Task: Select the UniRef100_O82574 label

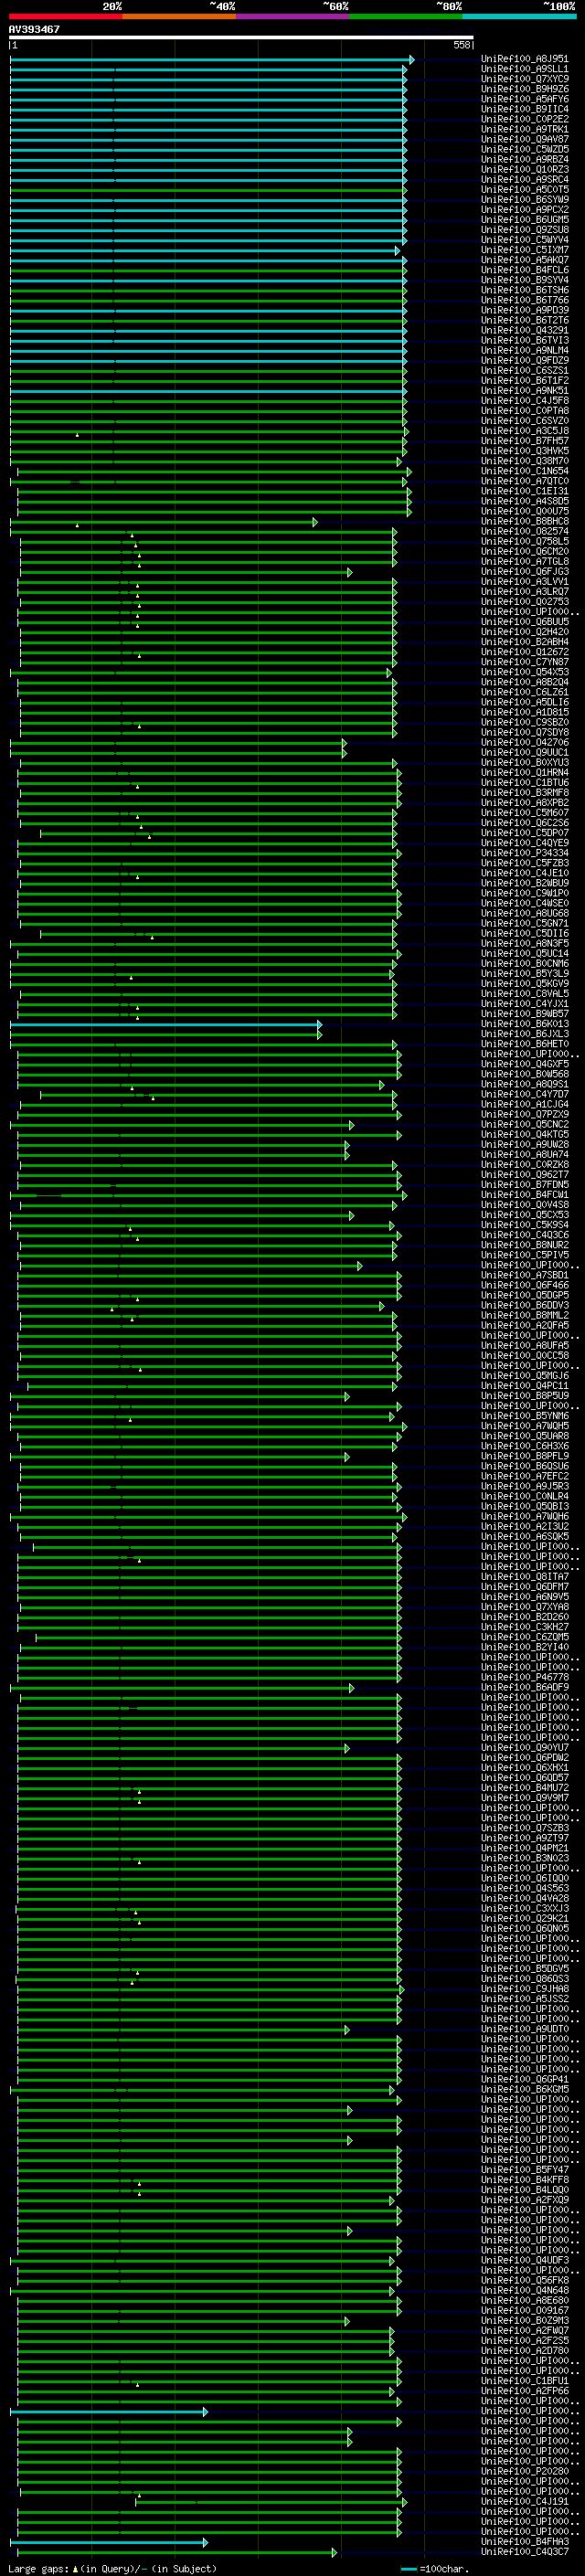Action: [x=525, y=532]
